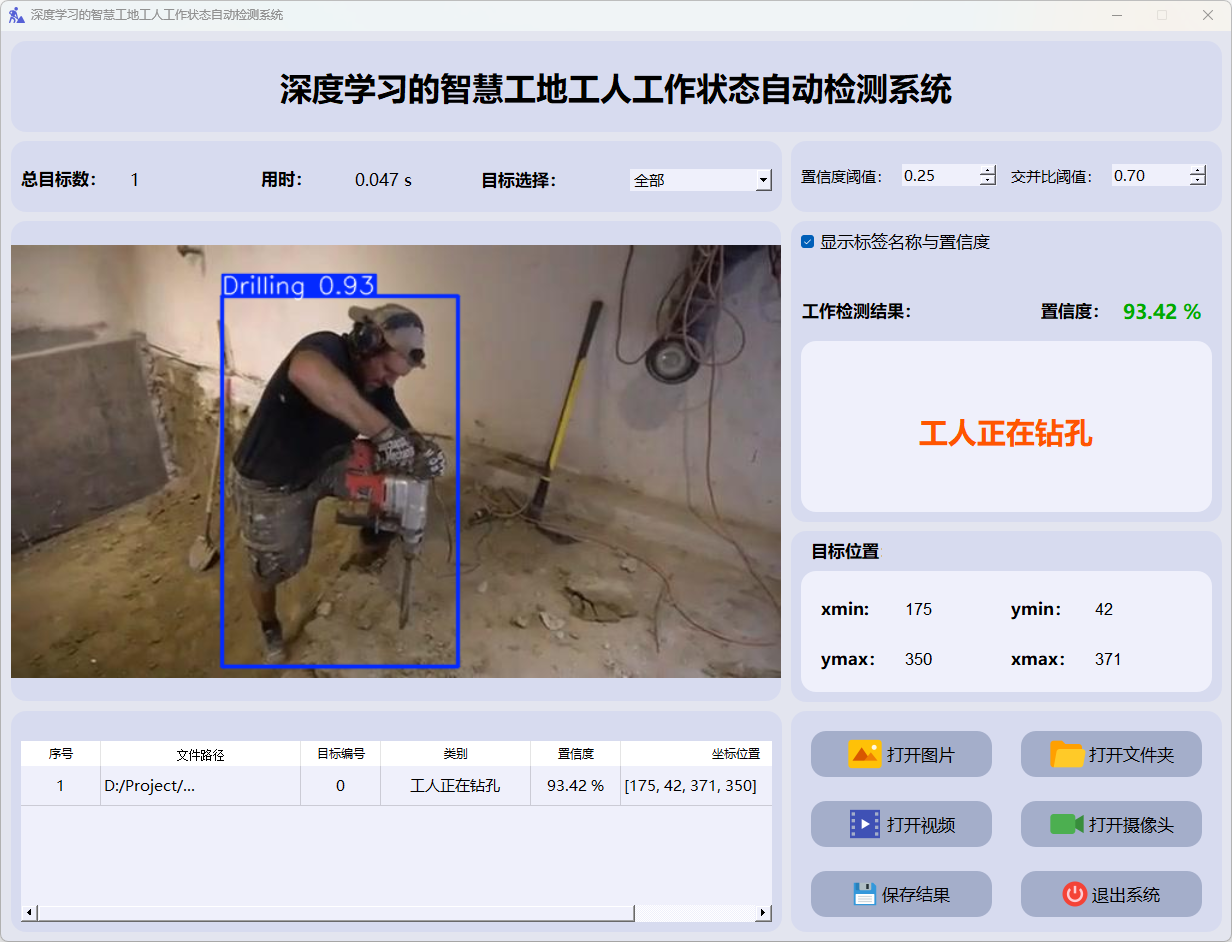
Task: Click the 目标编号 column header
Action: coord(340,754)
